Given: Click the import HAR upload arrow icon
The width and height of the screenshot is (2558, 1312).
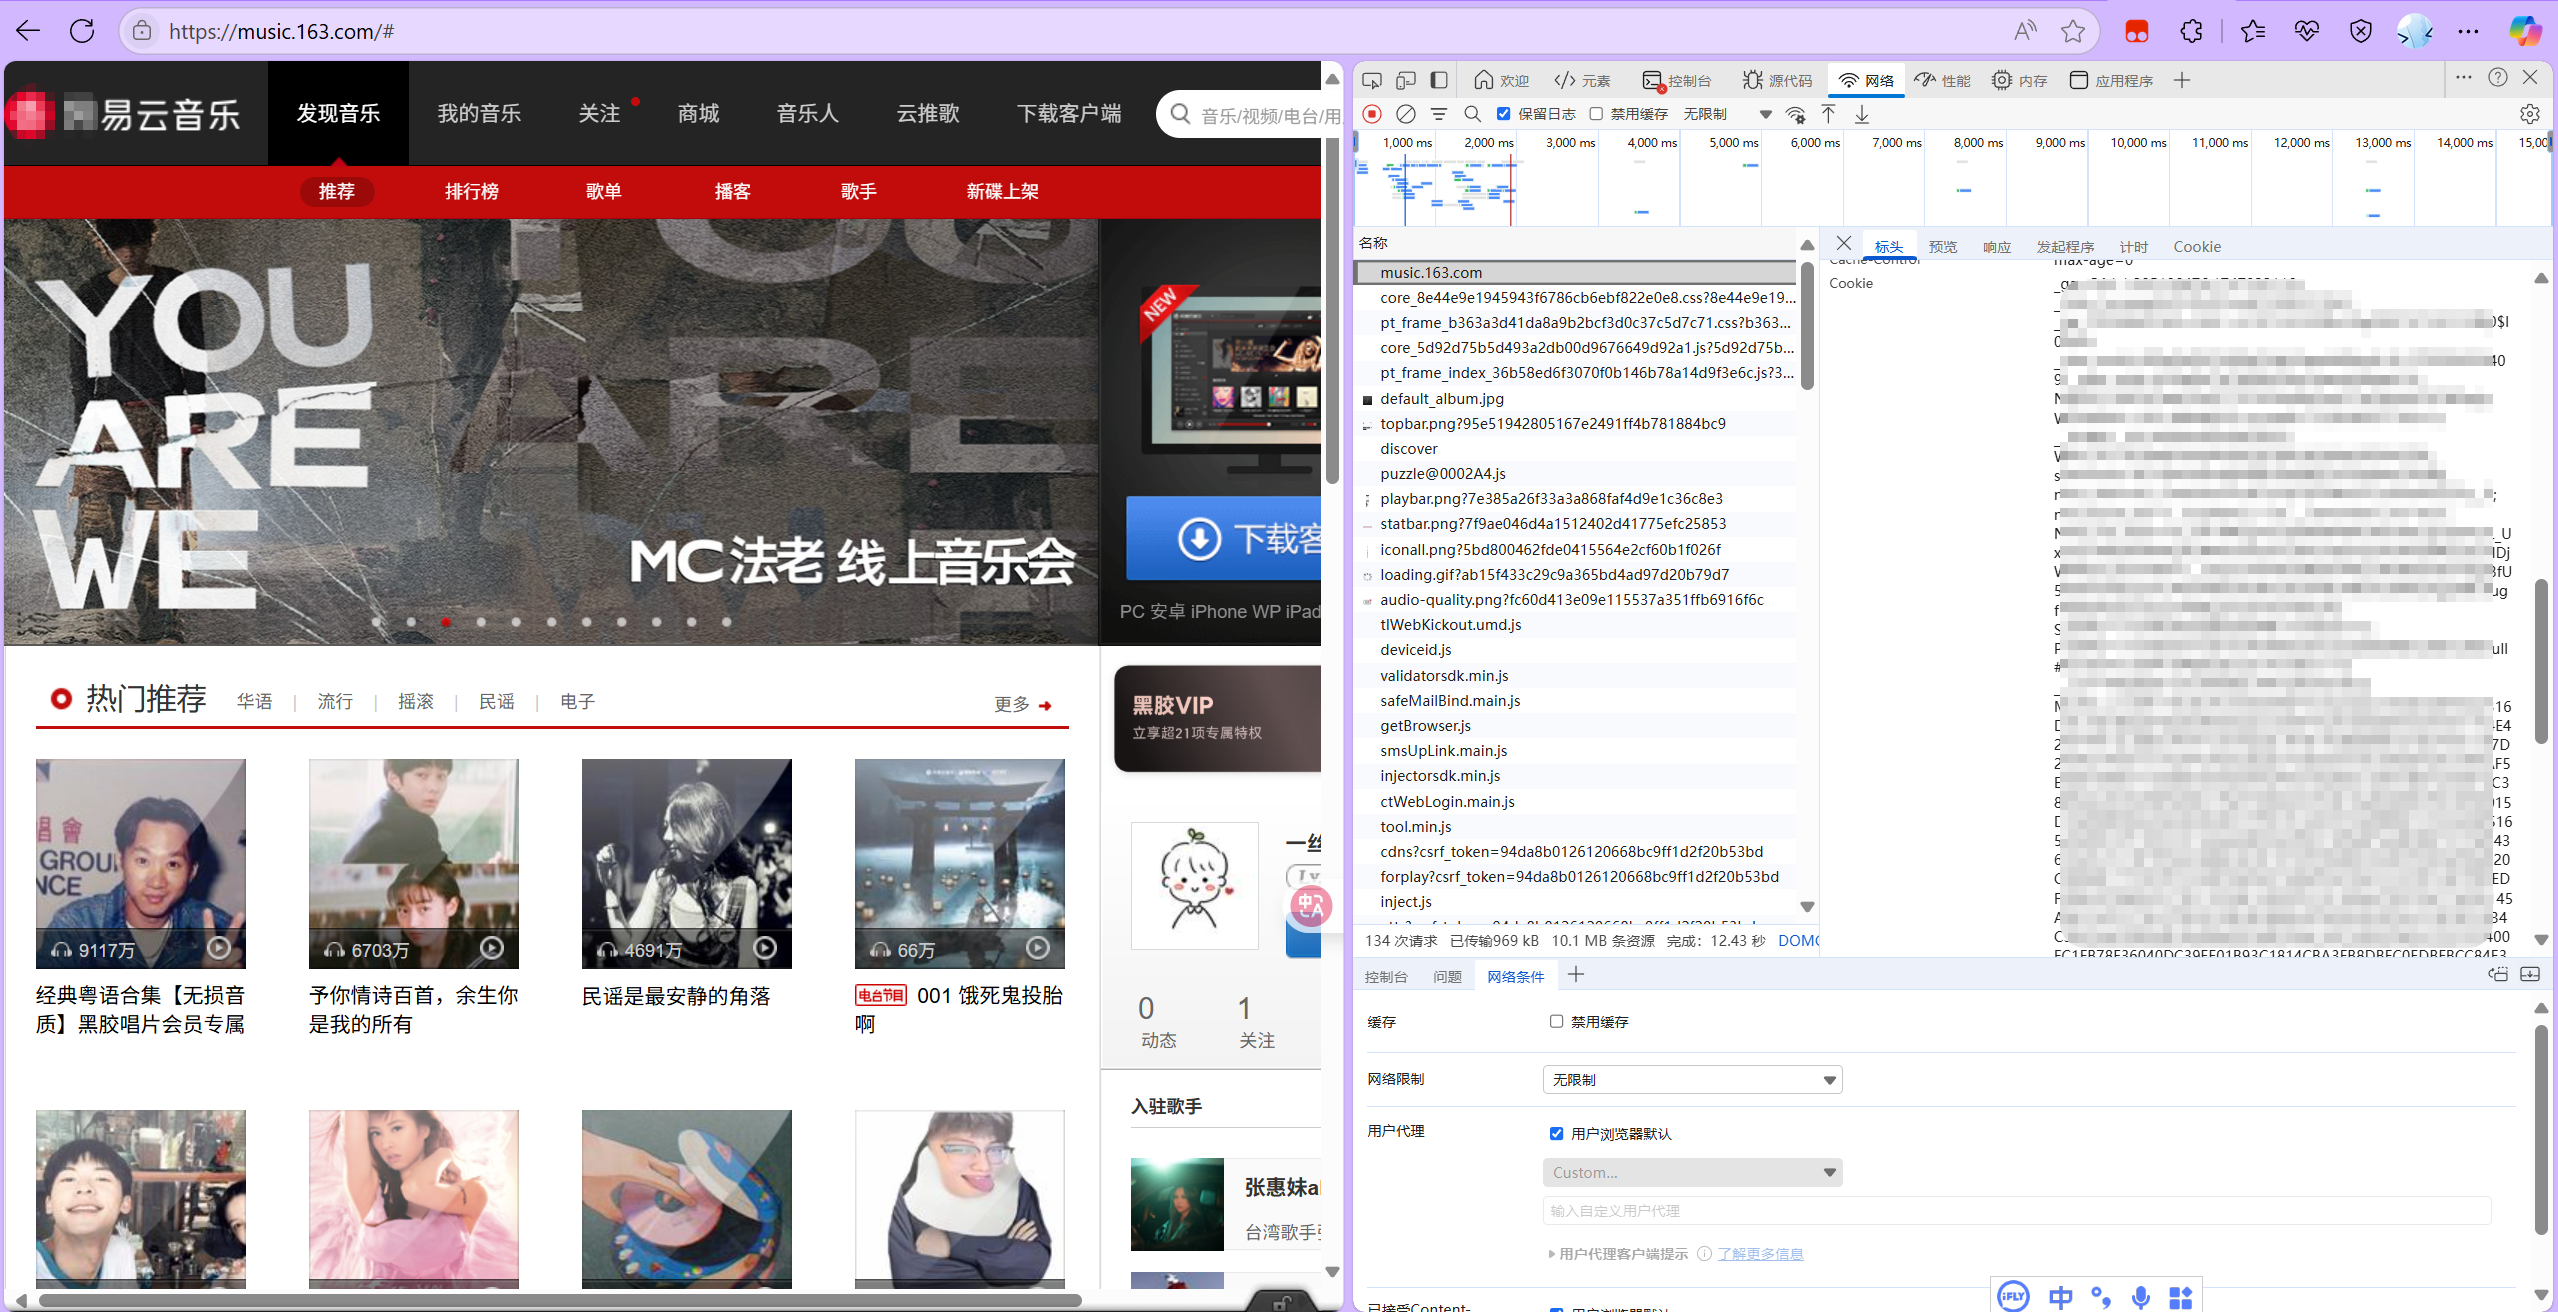Looking at the screenshot, I should point(1828,114).
